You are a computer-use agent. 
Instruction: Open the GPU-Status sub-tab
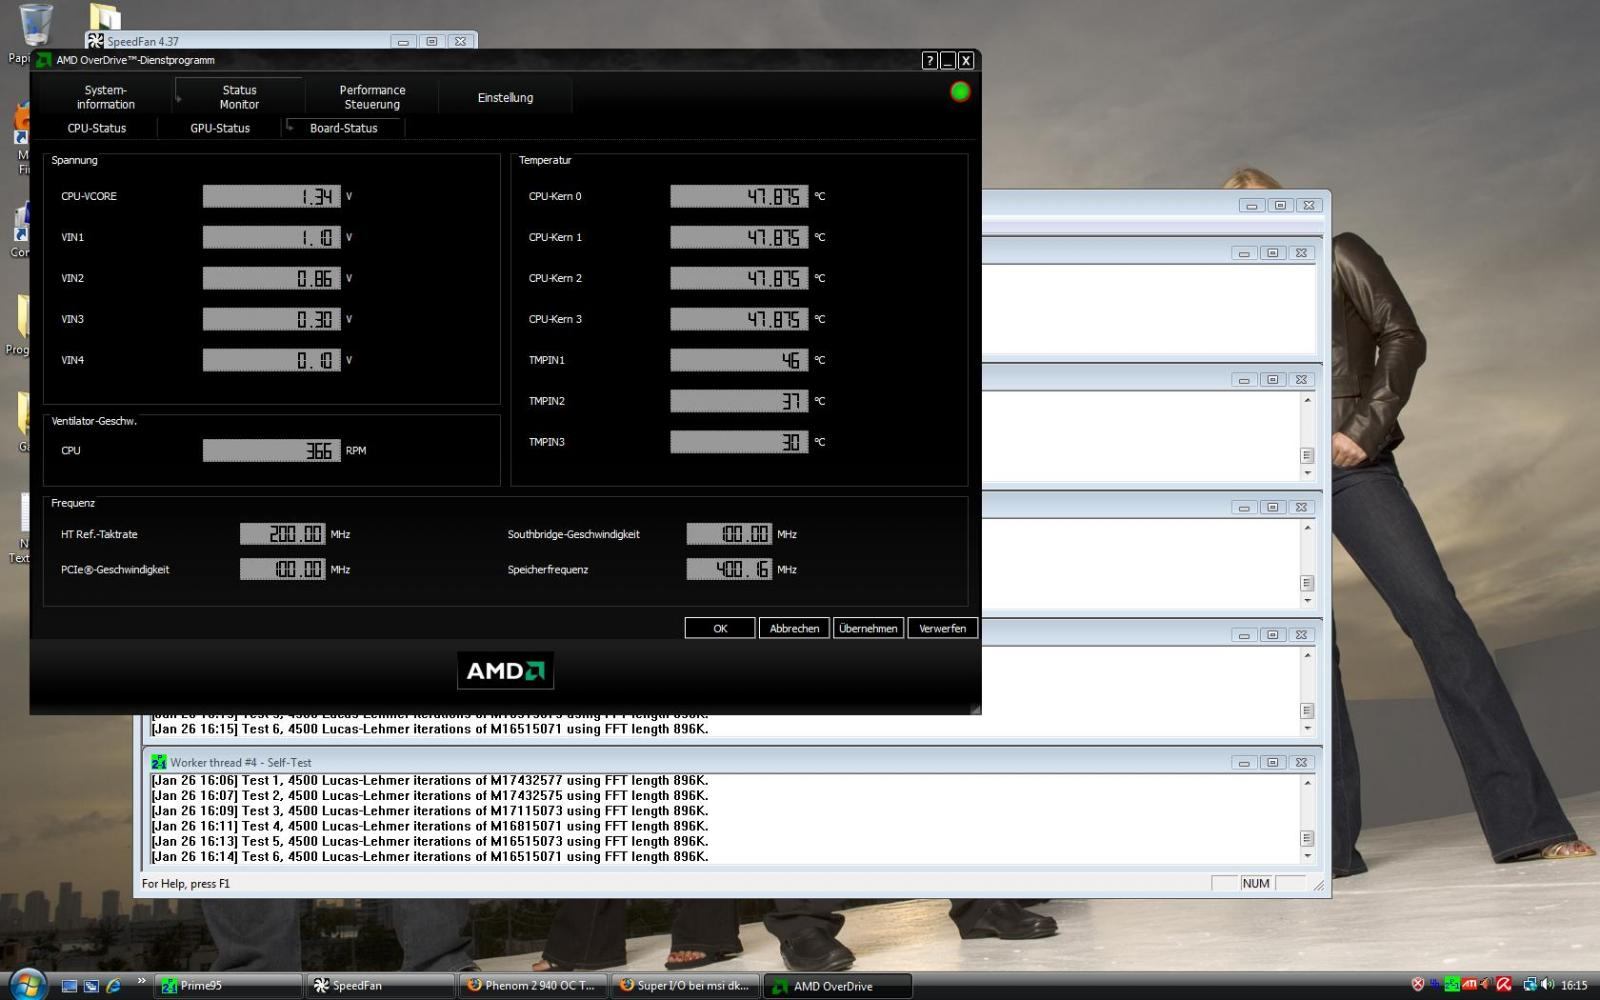point(220,128)
